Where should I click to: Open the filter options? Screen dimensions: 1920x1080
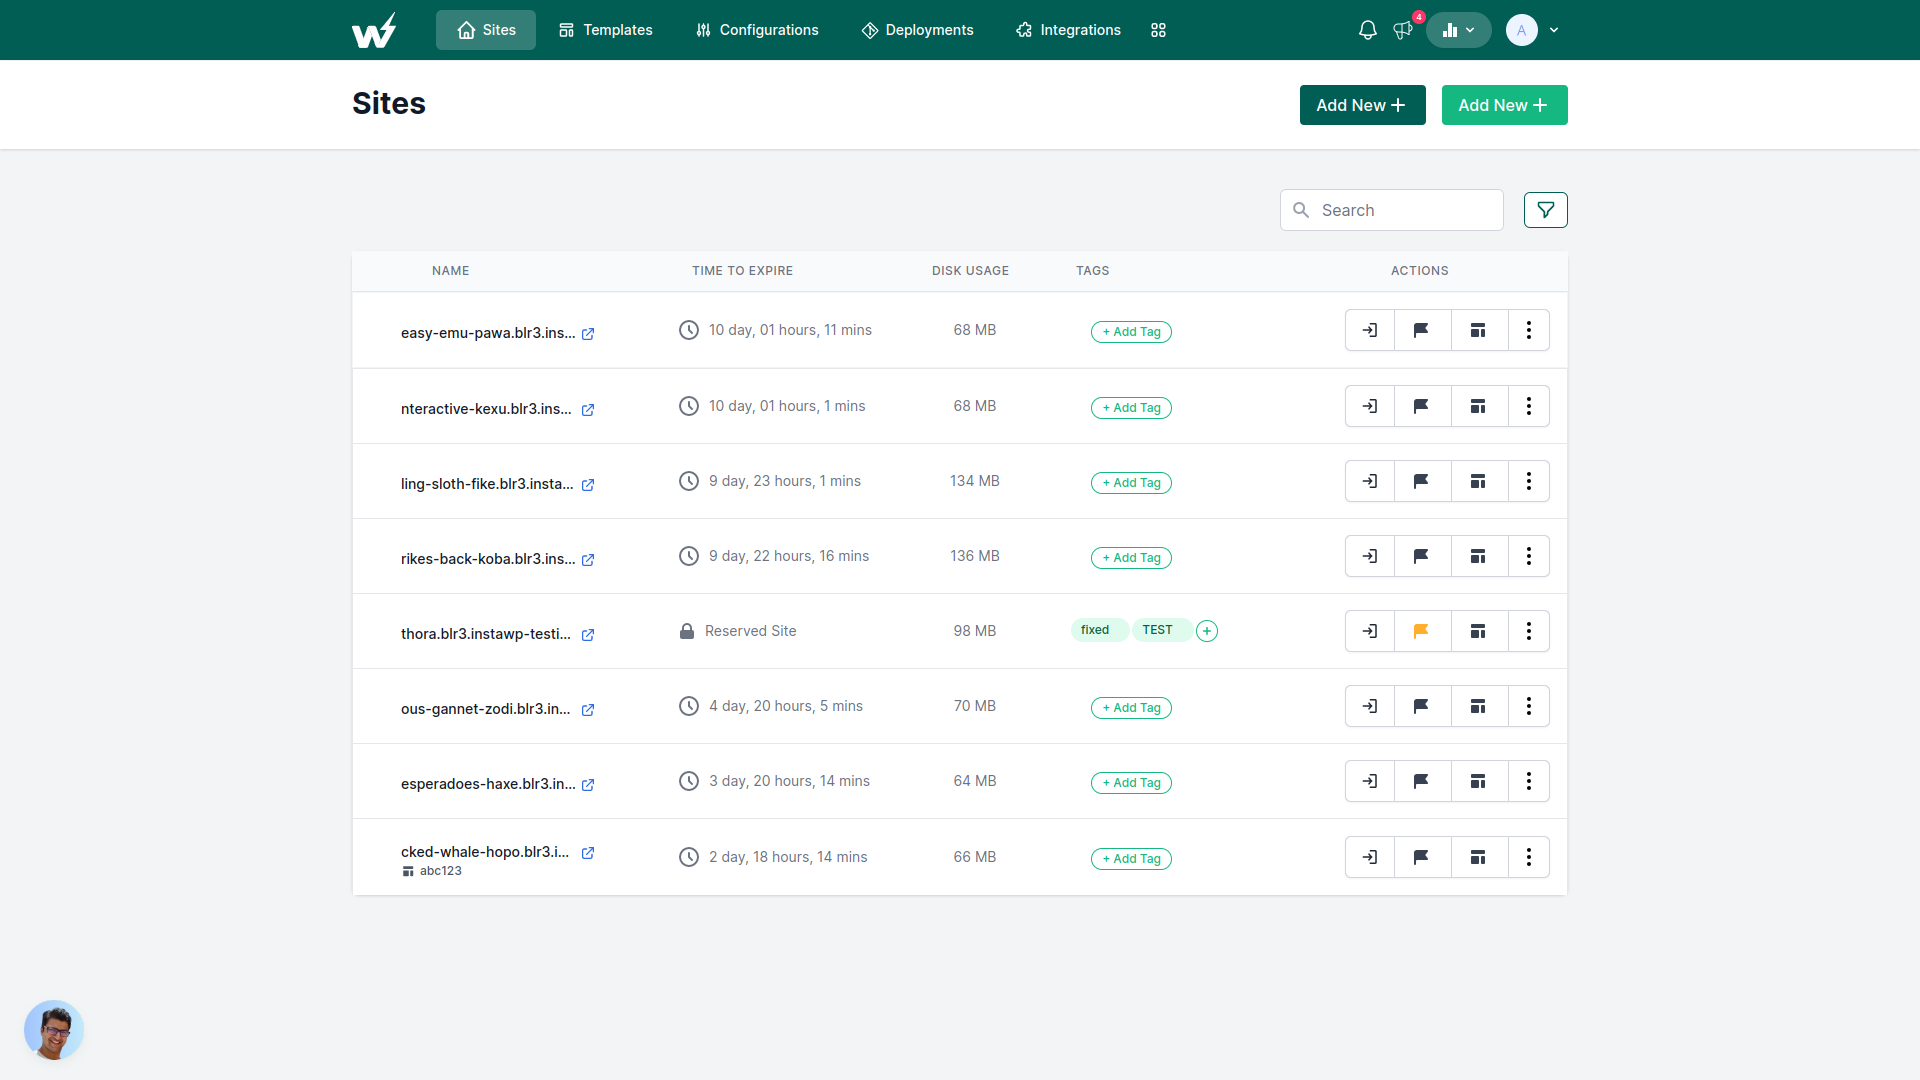1546,210
